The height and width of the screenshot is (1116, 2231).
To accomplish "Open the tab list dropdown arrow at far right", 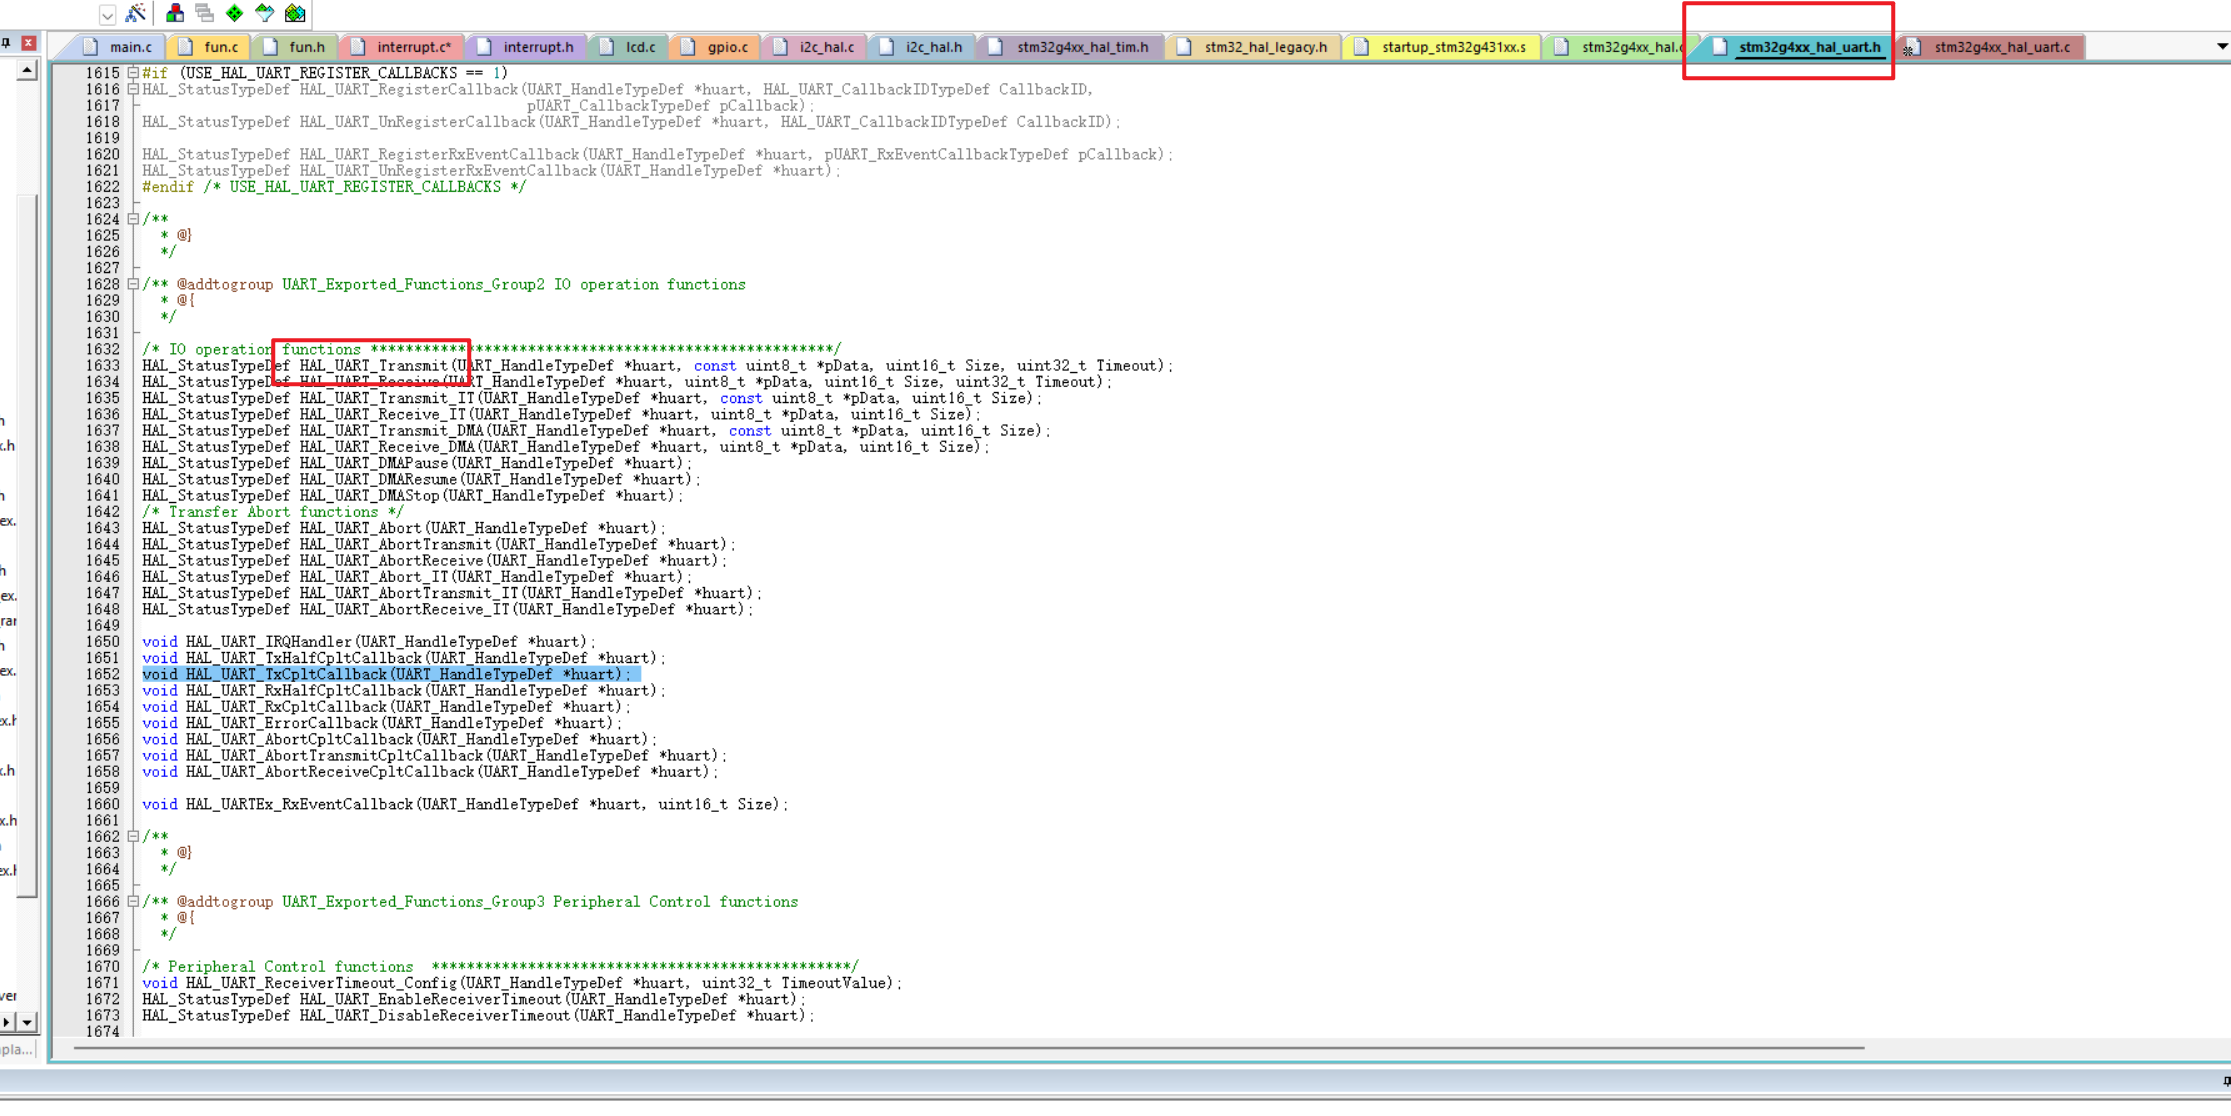I will click(2221, 47).
